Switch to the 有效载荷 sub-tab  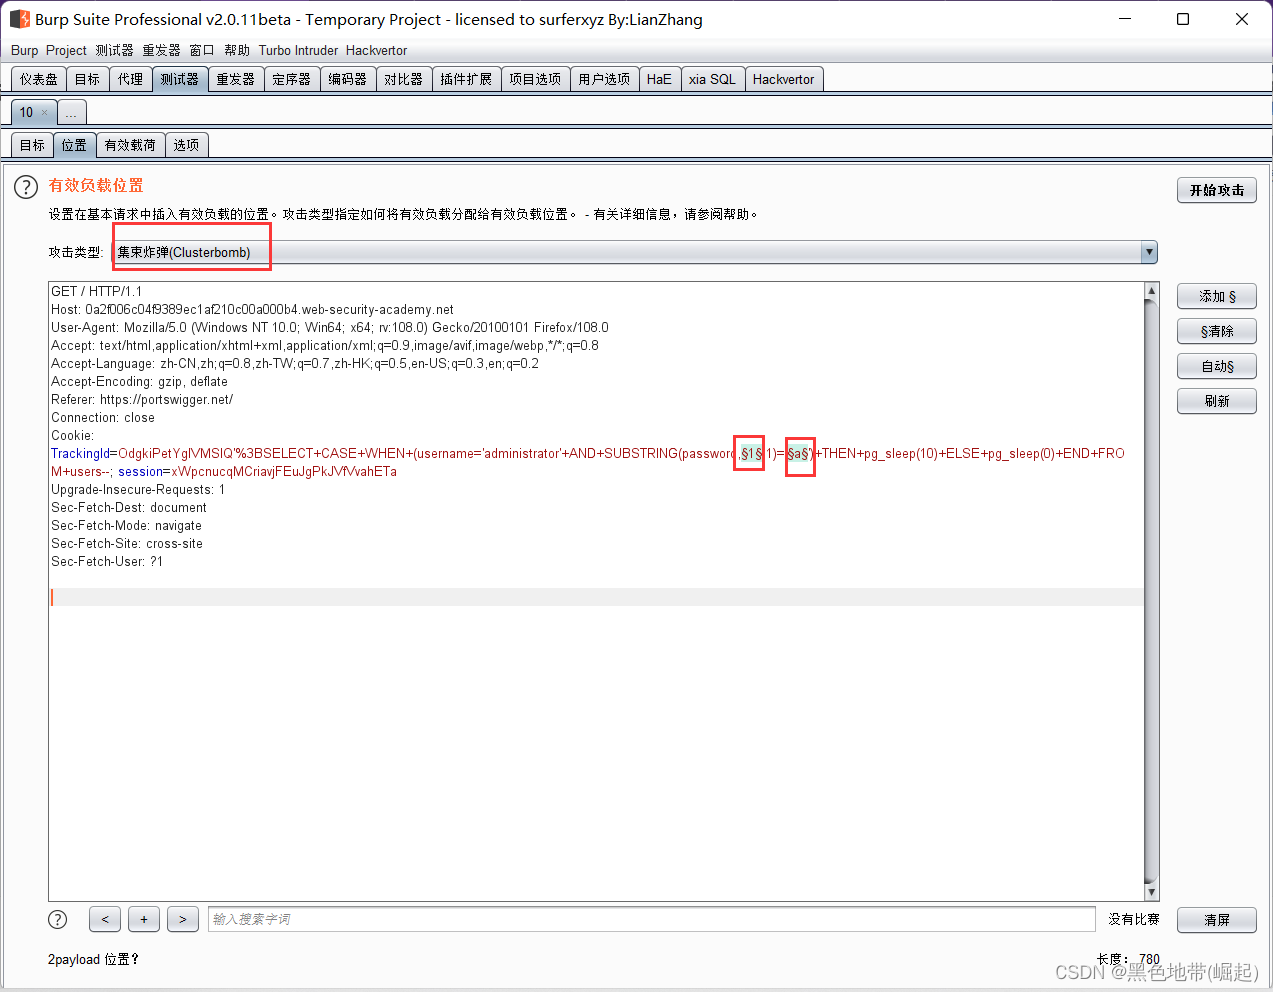[x=131, y=145]
